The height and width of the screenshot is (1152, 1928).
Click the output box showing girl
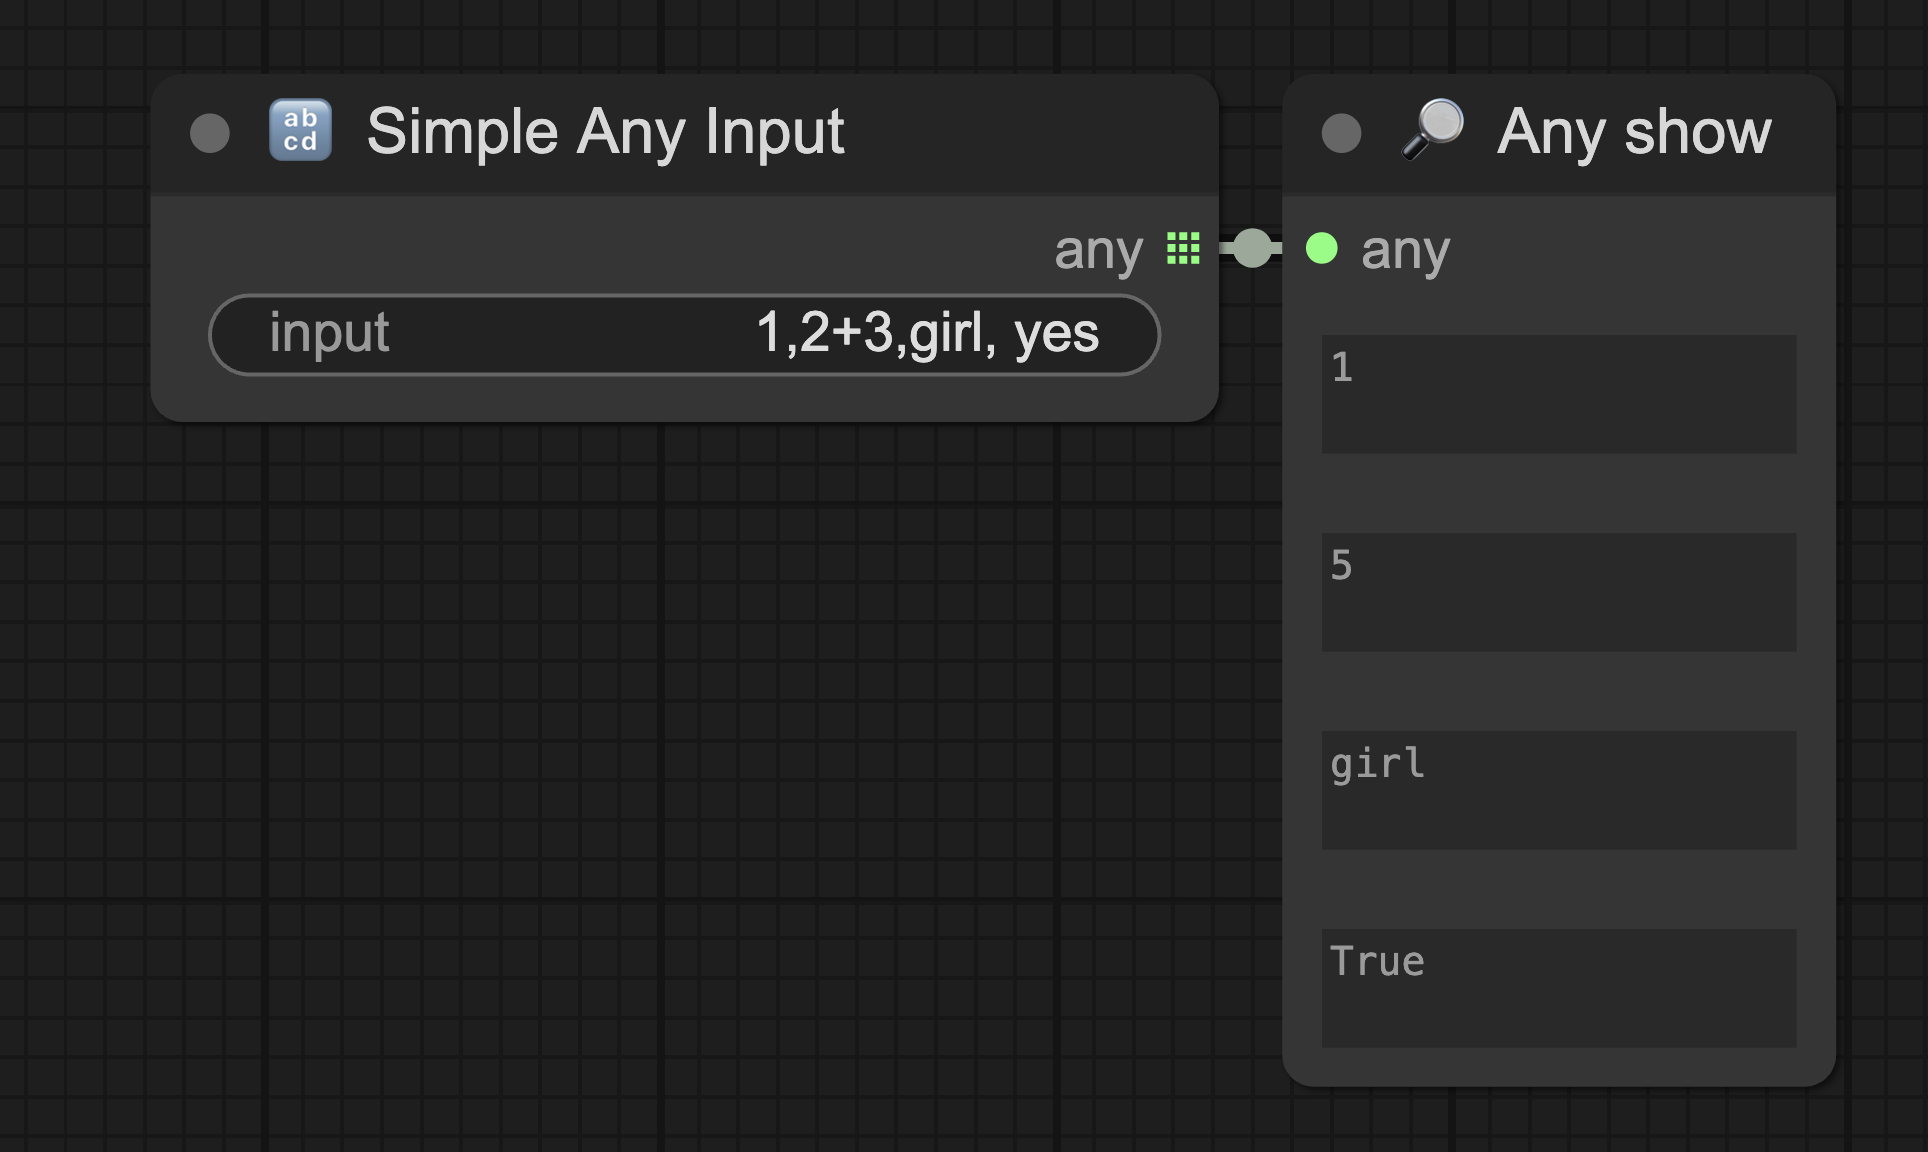1559,790
